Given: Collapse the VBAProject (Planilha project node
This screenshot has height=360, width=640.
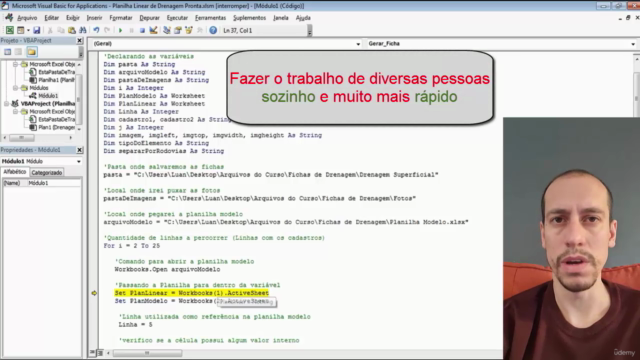Looking at the screenshot, I should tap(7, 104).
